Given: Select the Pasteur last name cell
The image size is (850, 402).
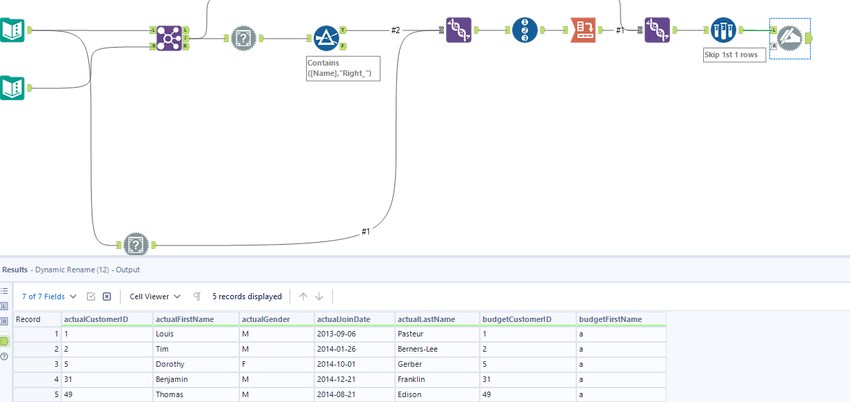Looking at the screenshot, I should (x=437, y=334).
